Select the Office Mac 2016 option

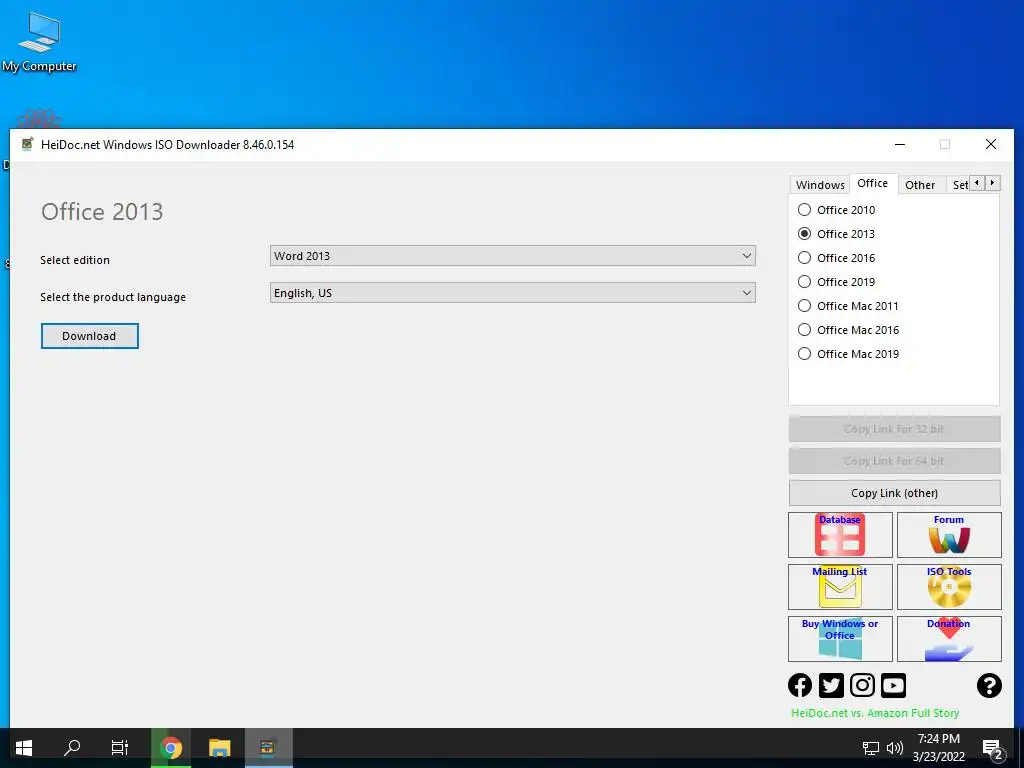848,330
